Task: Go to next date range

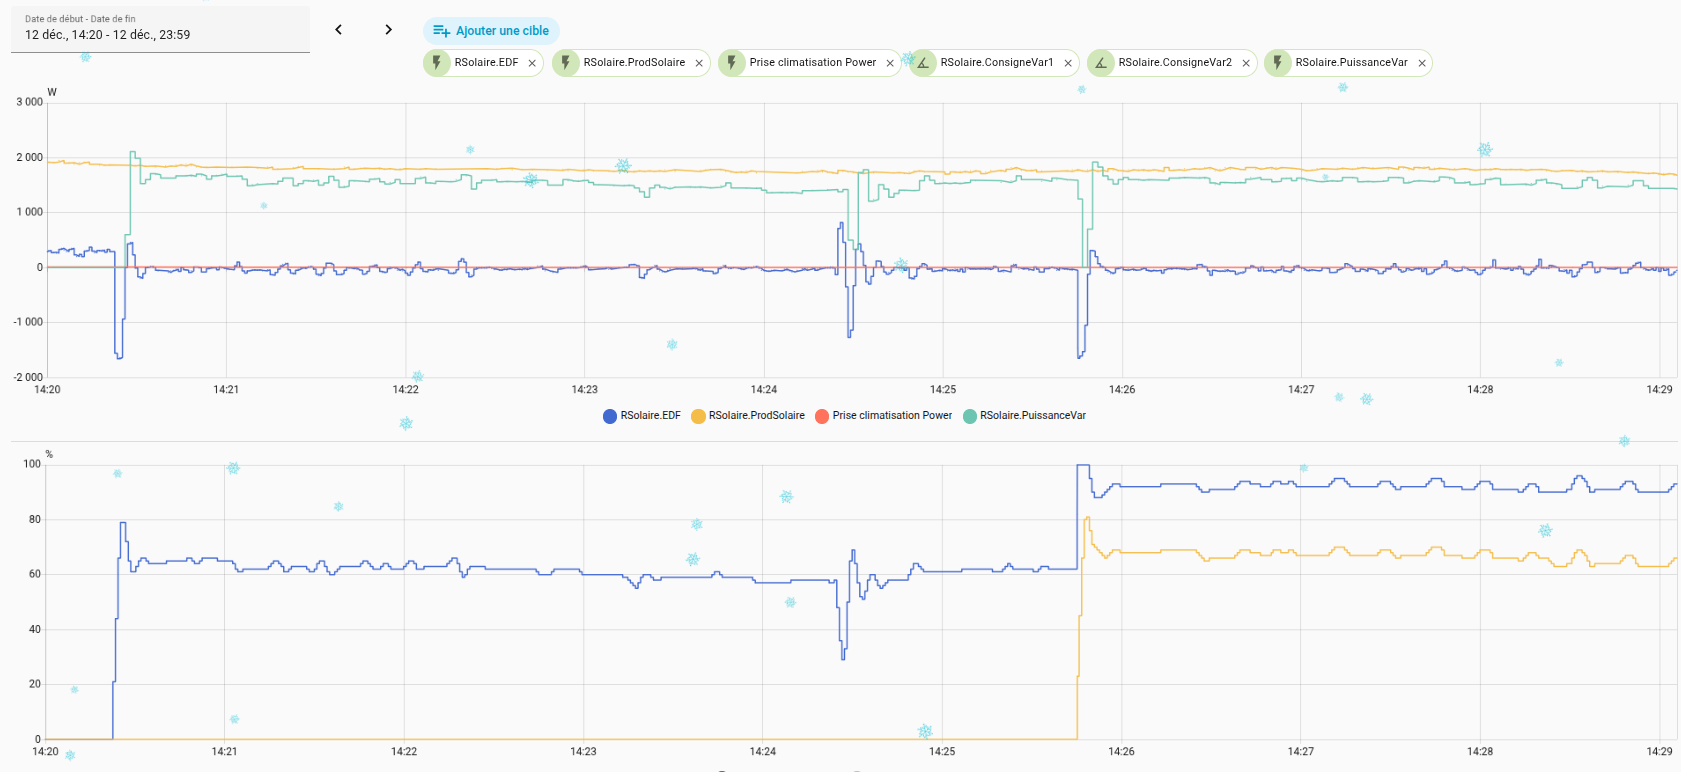Action: point(388,30)
